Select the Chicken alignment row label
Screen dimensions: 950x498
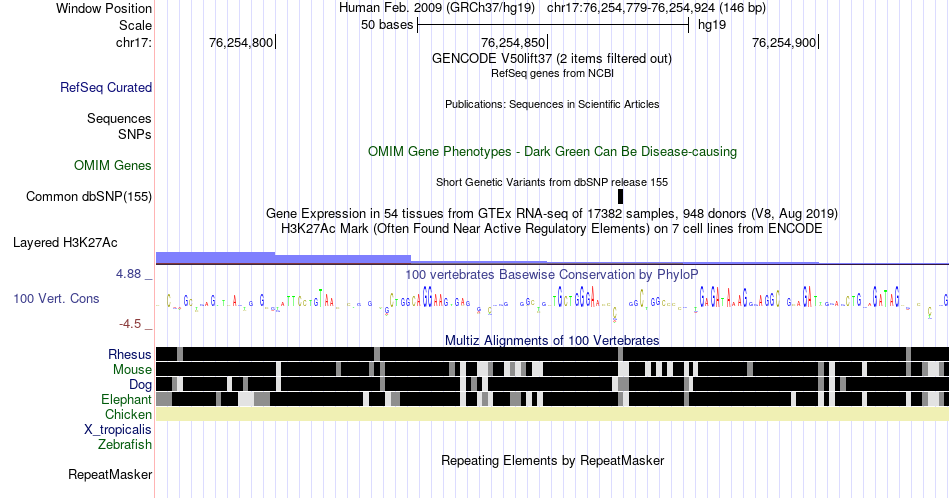pyautogui.click(x=128, y=414)
